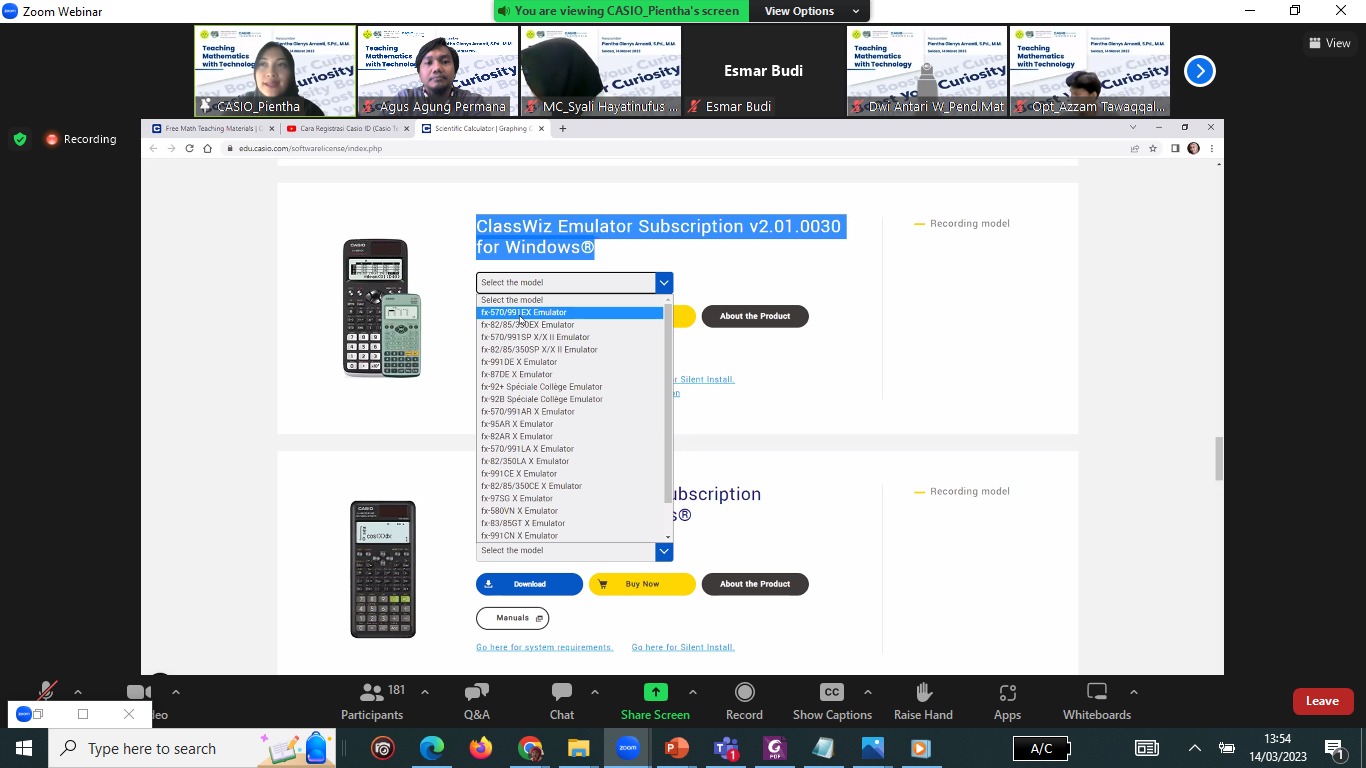
Task: Expand Share Screen options caret
Action: 692,692
